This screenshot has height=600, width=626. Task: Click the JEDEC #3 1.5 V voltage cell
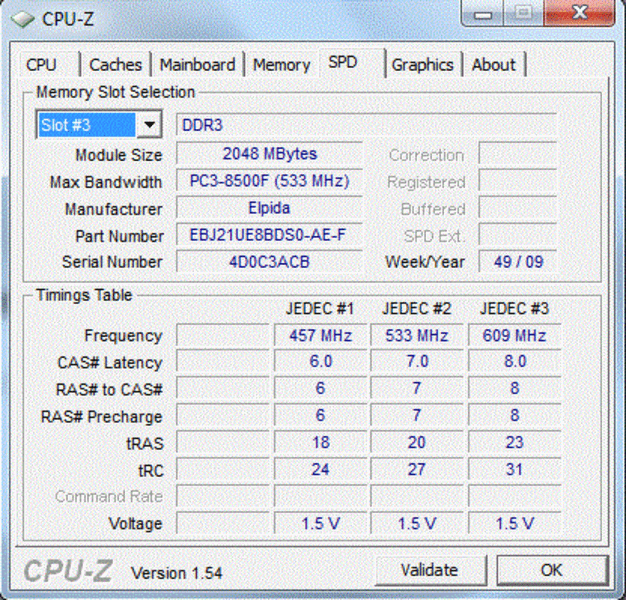(x=514, y=523)
